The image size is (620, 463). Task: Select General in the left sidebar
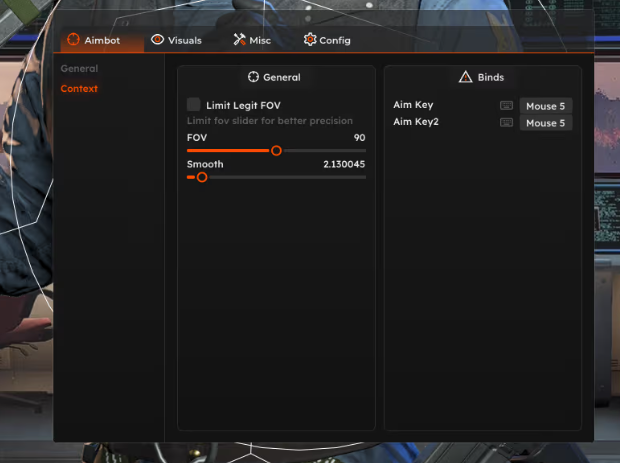pyautogui.click(x=79, y=69)
